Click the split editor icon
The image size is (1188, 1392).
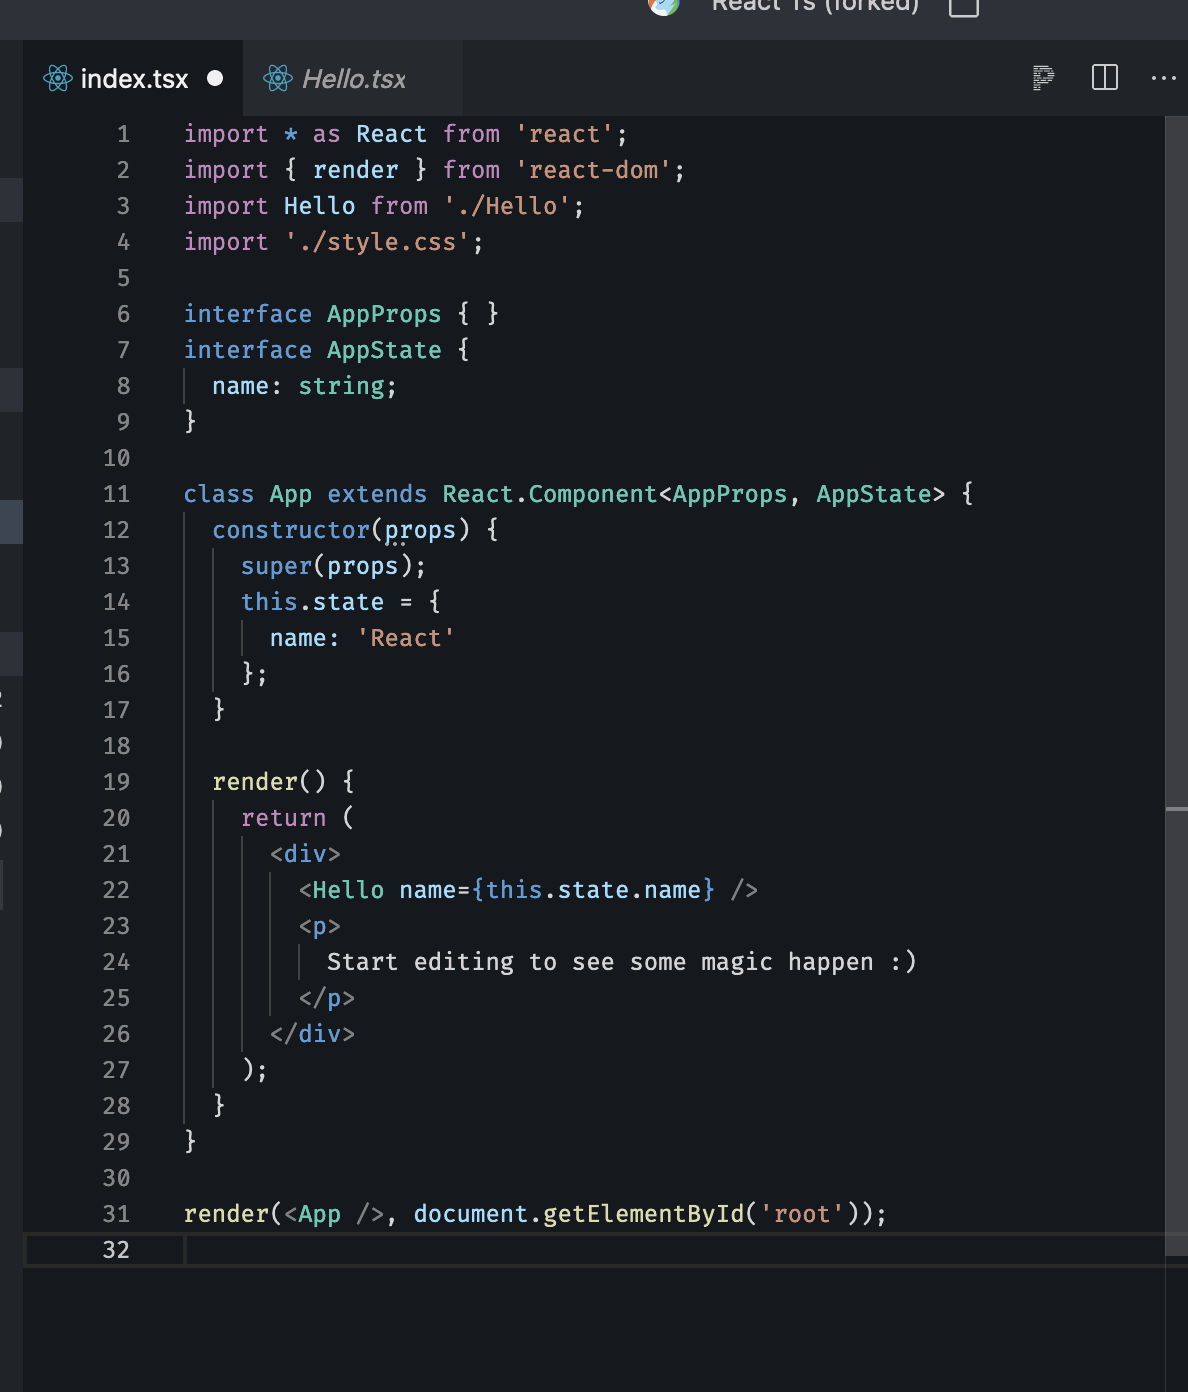1105,78
